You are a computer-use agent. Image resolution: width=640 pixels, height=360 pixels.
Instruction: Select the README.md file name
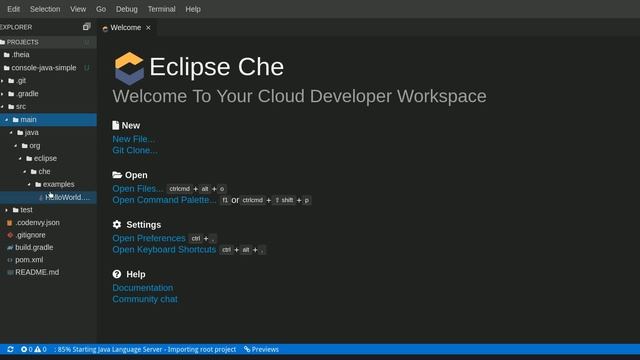pyautogui.click(x=37, y=272)
